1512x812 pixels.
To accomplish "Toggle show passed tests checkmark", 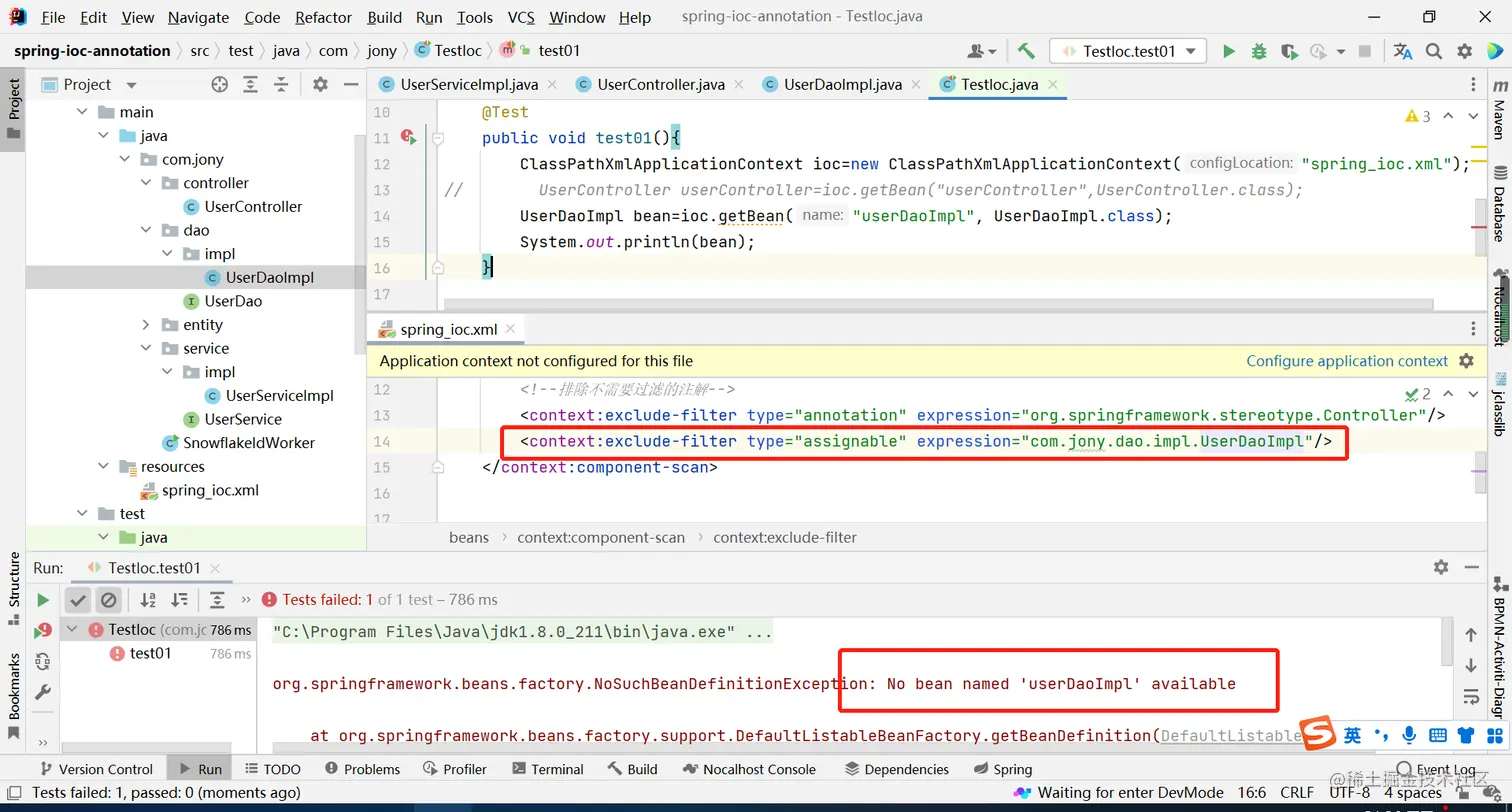I will click(x=77, y=600).
